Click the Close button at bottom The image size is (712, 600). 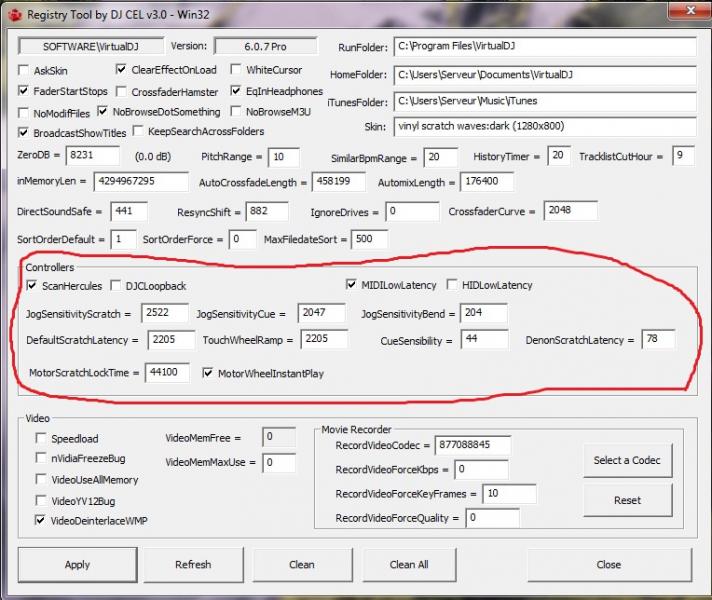[x=609, y=565]
